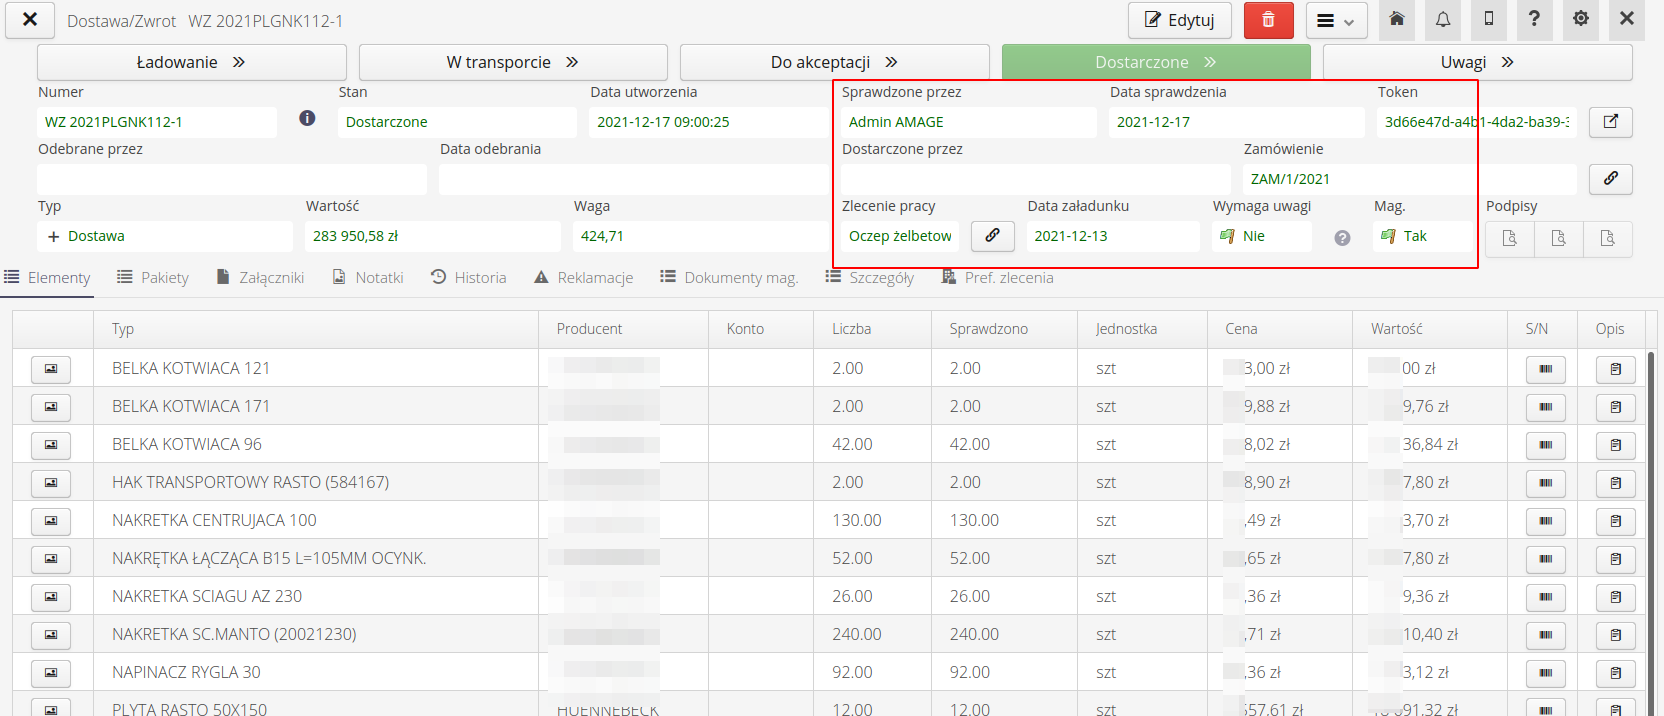Open token external link icon
This screenshot has height=716, width=1664.
point(1610,122)
